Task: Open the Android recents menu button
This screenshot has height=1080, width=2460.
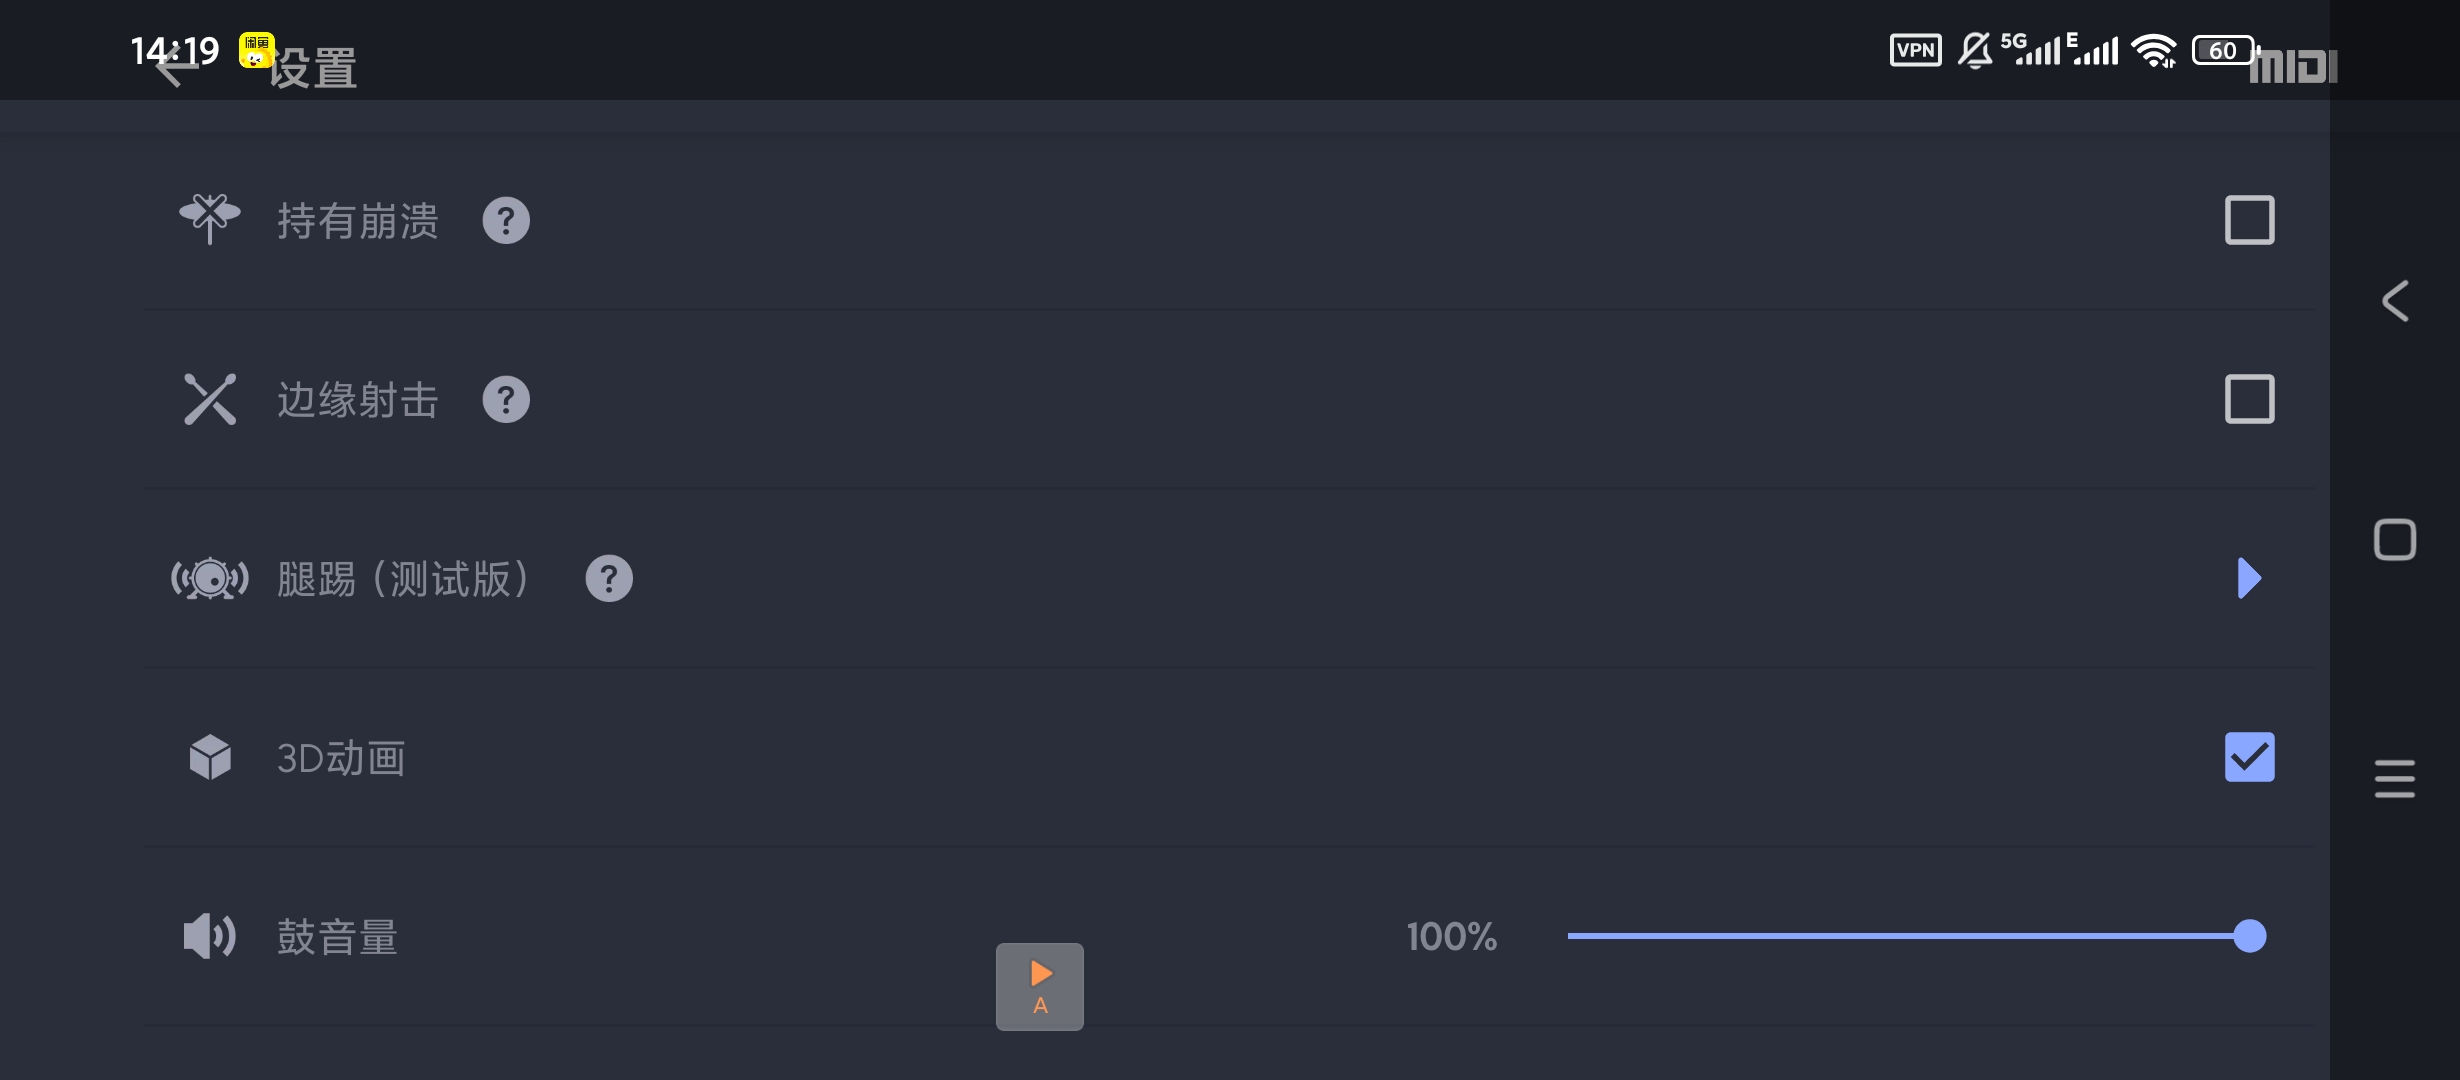Action: click(2394, 778)
